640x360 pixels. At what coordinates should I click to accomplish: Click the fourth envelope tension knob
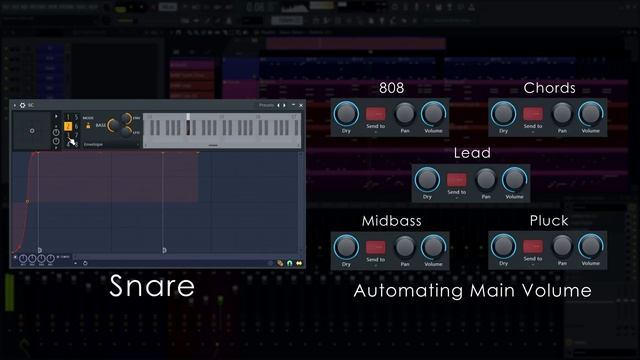51,258
